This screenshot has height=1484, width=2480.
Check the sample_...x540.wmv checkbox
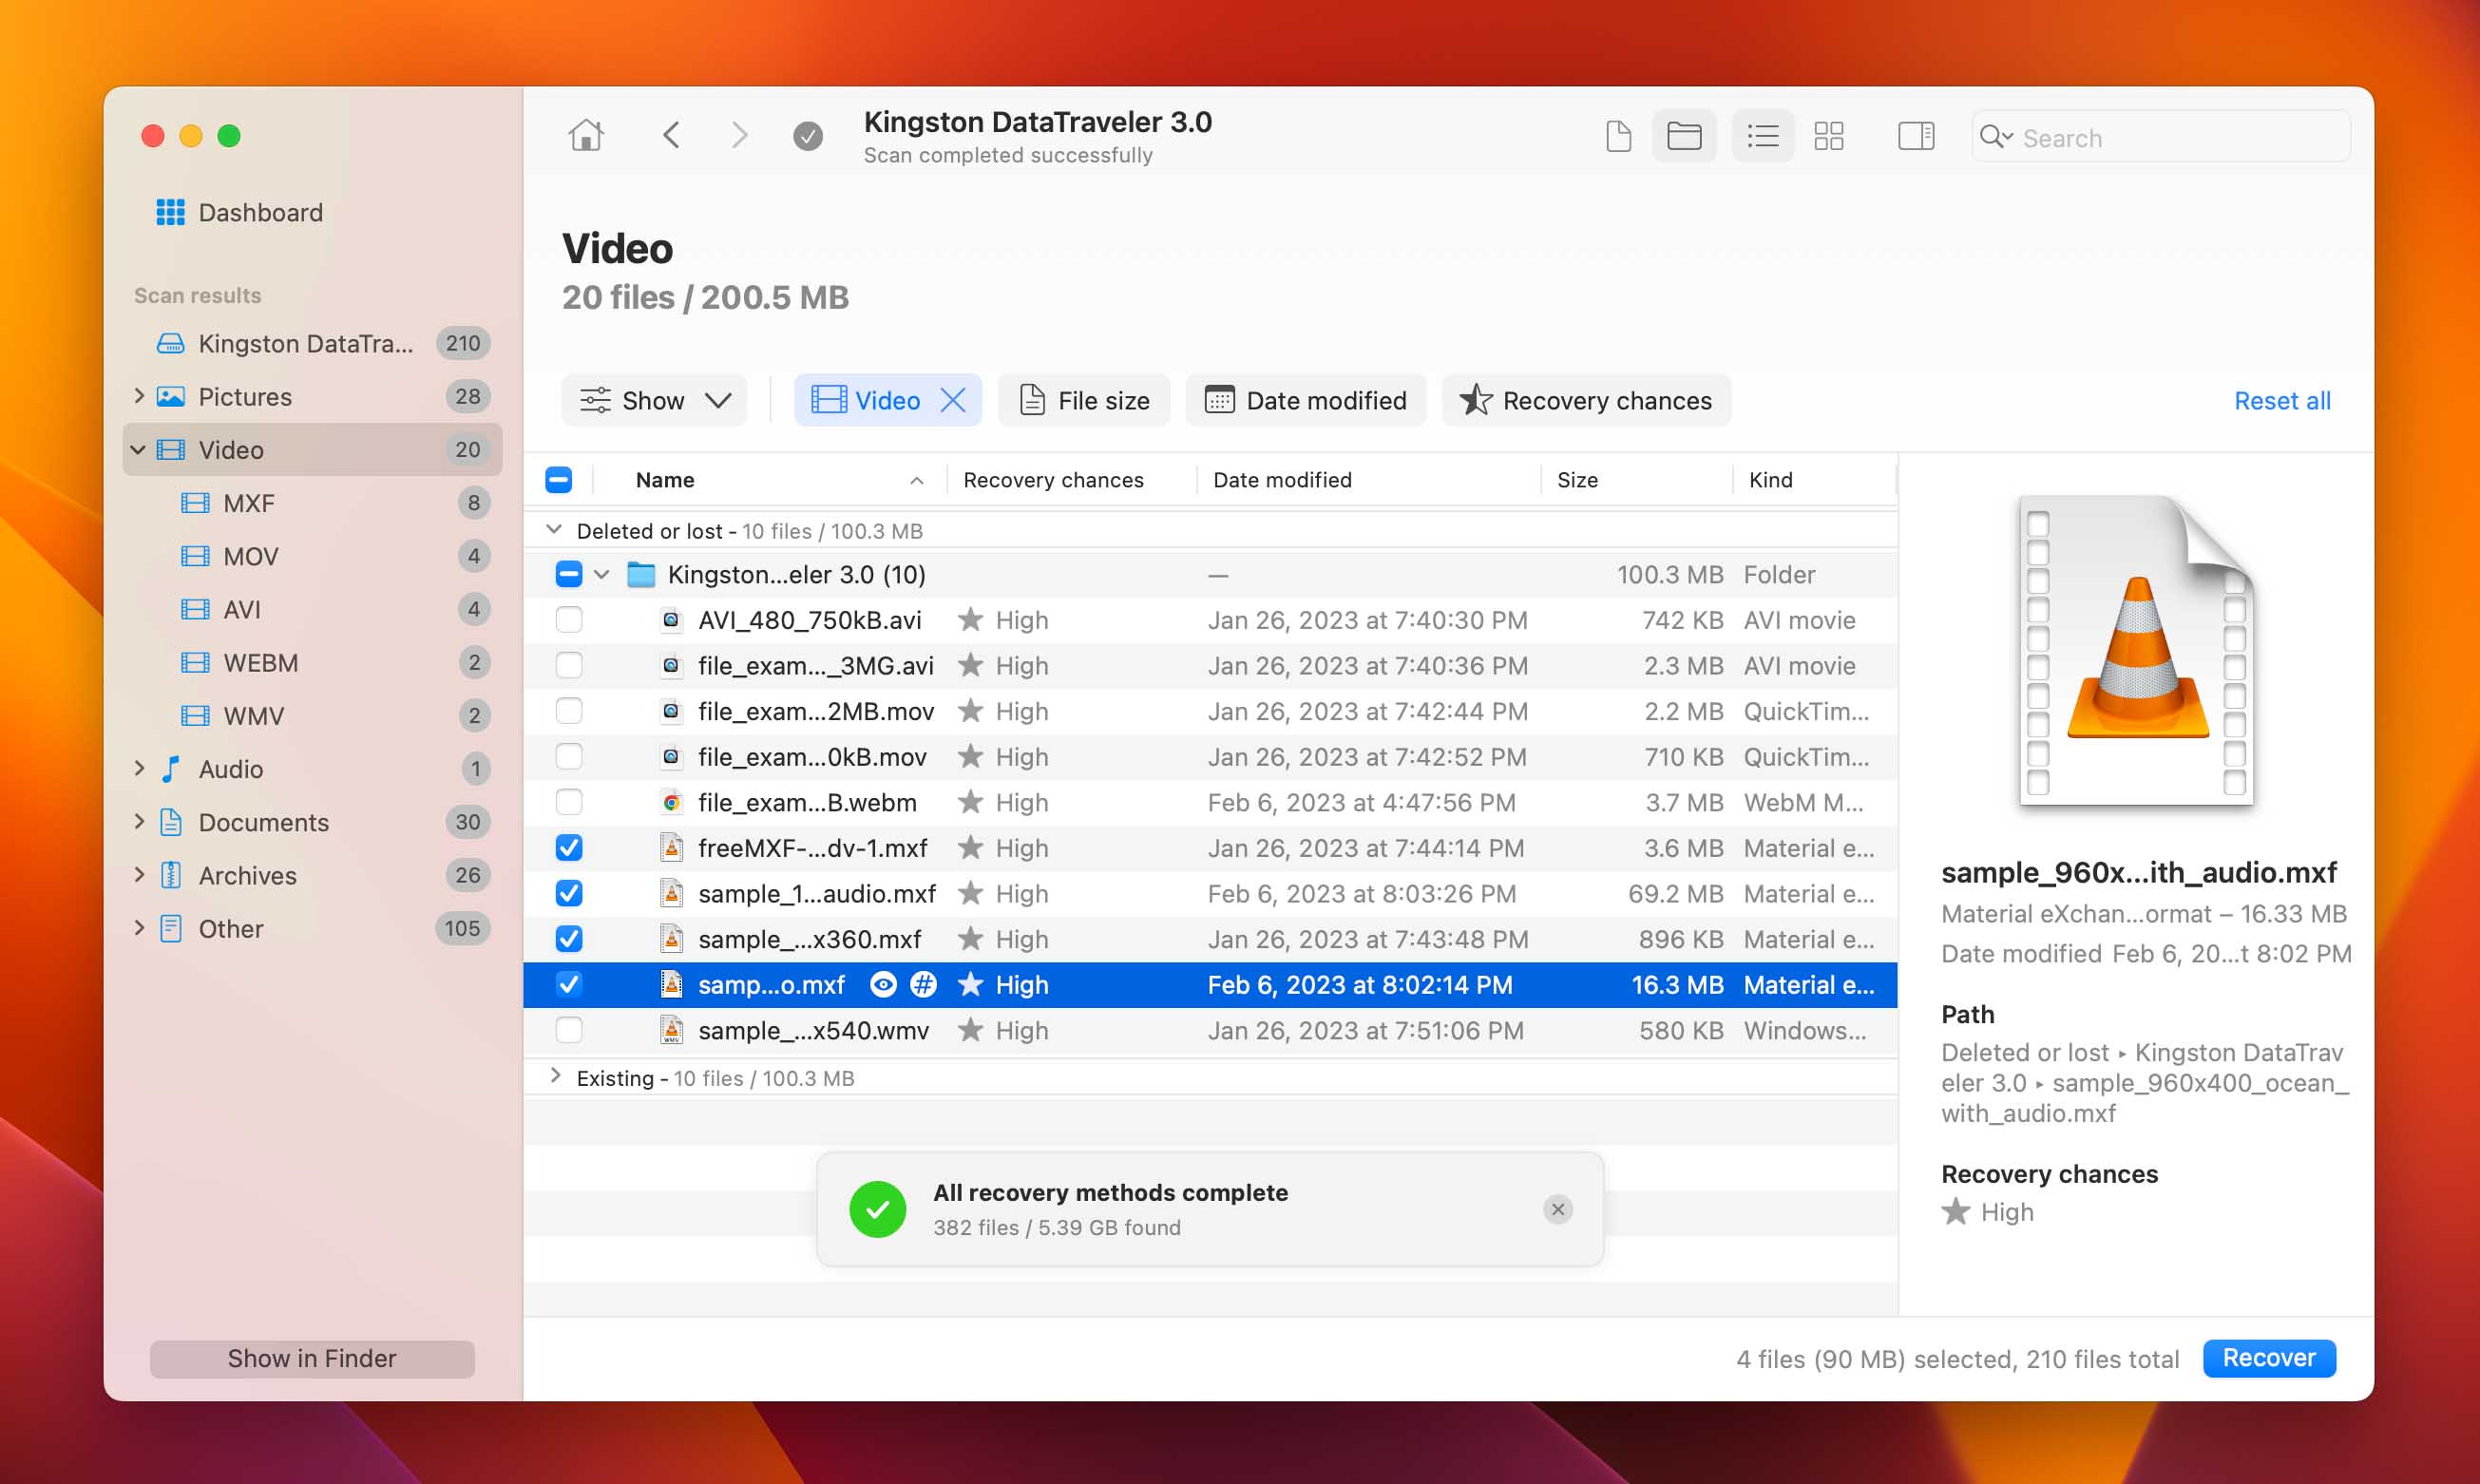point(569,1030)
